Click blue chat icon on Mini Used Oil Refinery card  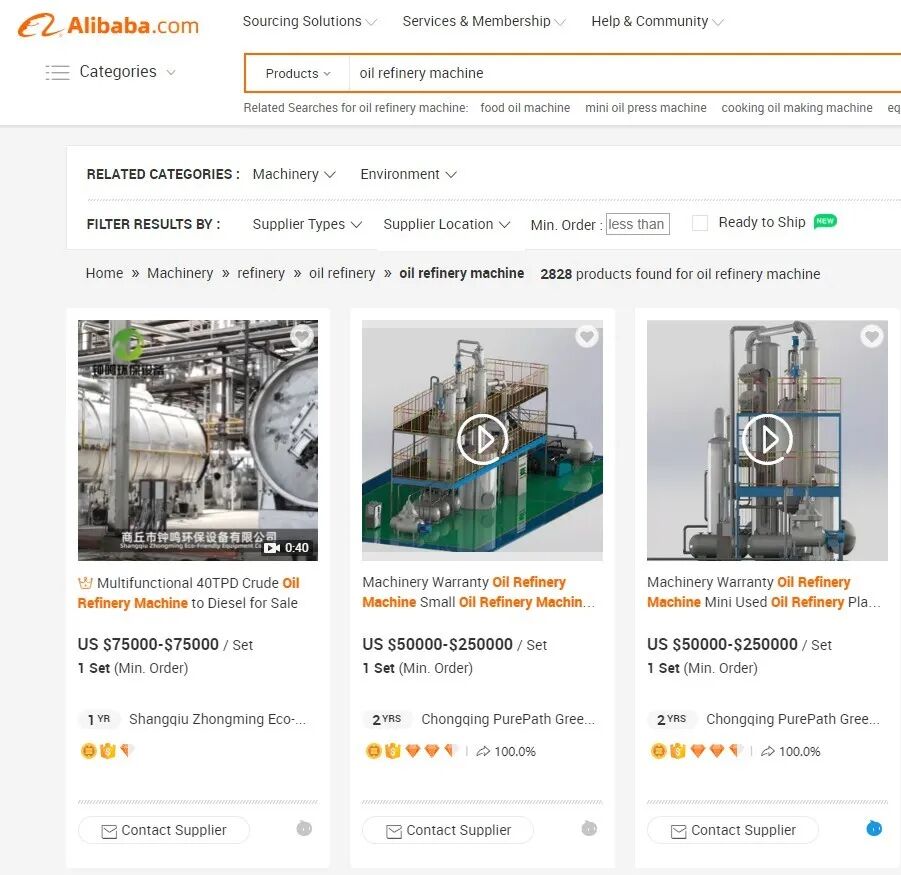874,828
